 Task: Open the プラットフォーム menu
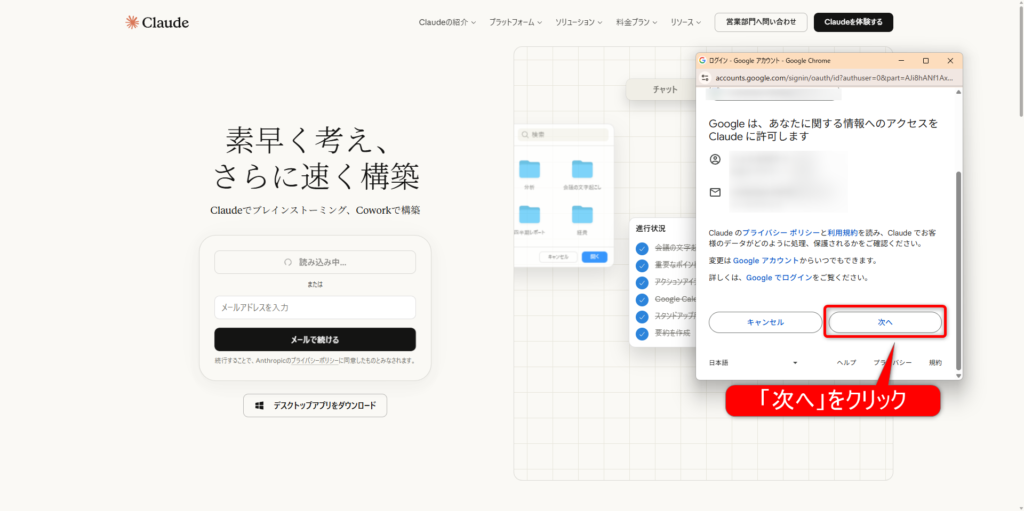[515, 22]
